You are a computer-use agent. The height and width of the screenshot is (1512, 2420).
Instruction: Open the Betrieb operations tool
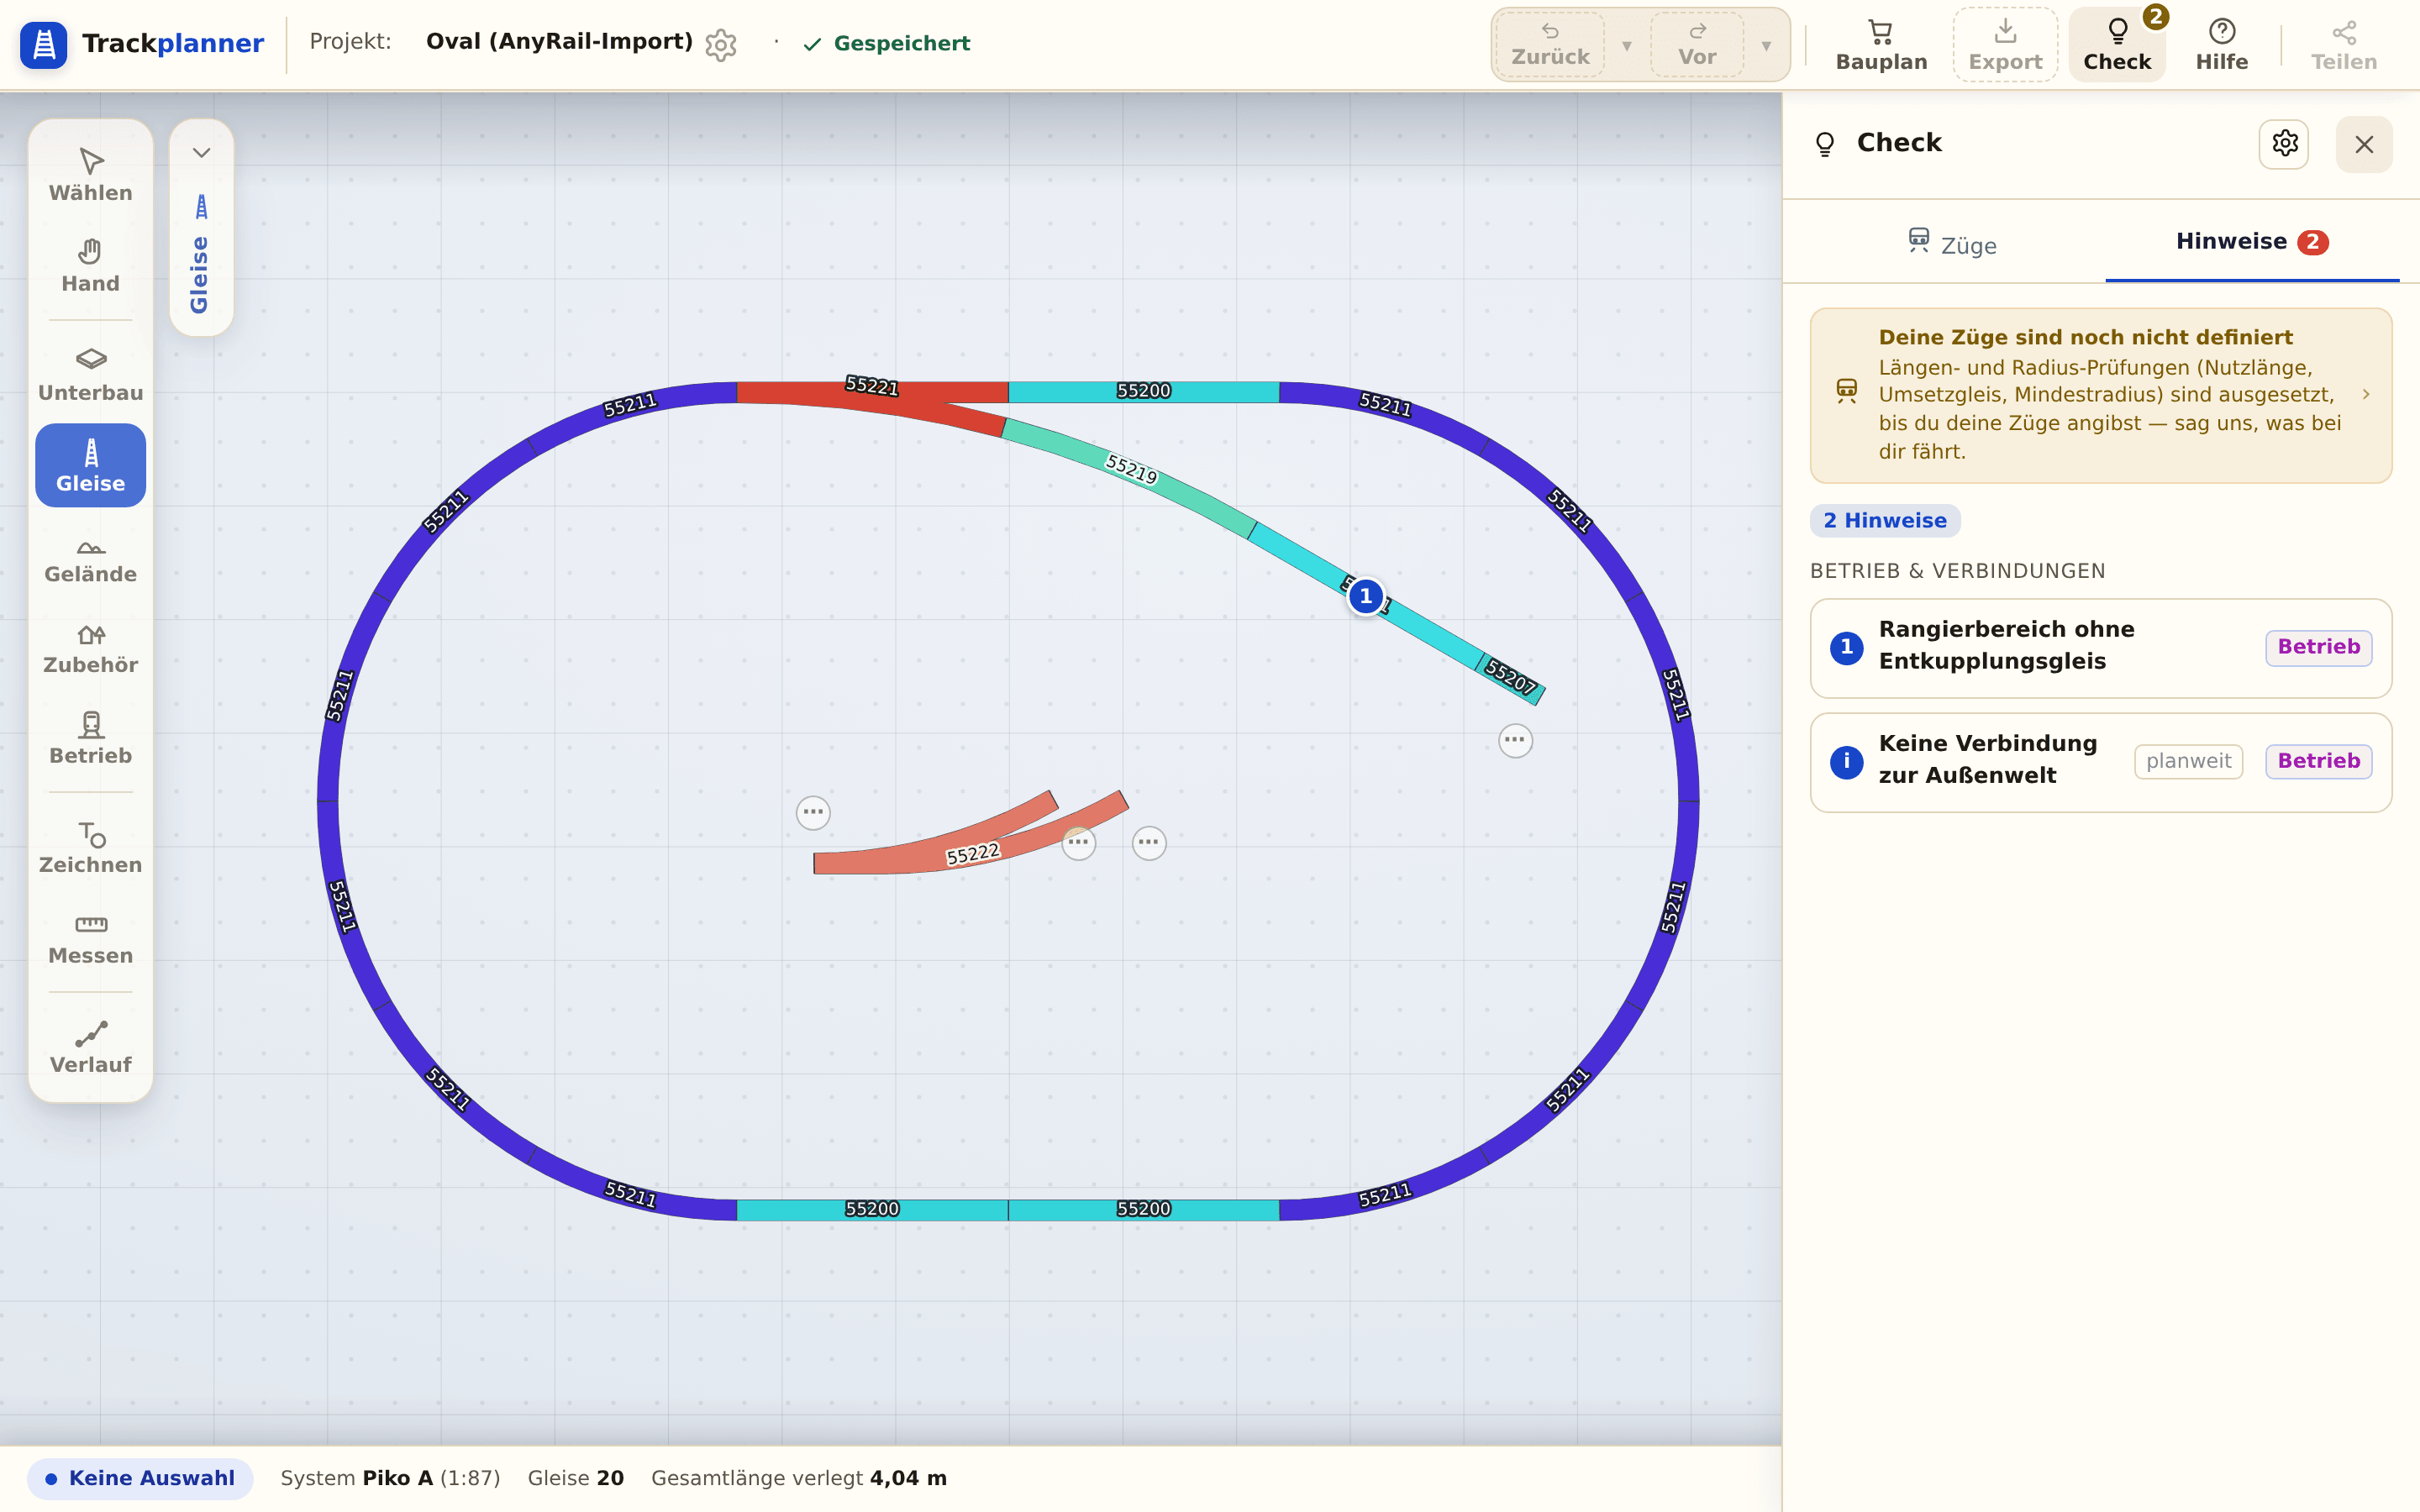(90, 738)
